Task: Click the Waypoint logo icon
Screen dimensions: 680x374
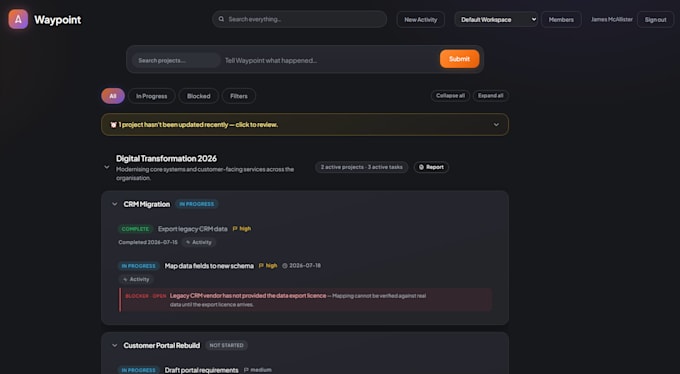Action: click(18, 19)
